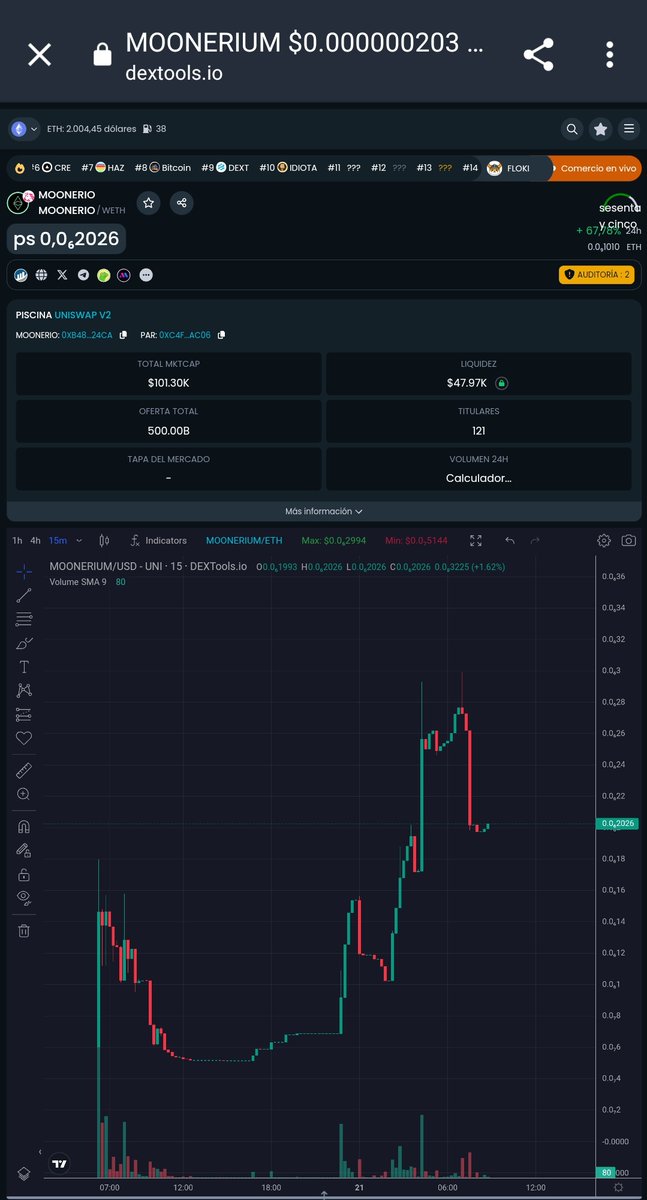The height and width of the screenshot is (1200, 647).
Task: Open the token X (Twitter) link
Action: coord(62,274)
